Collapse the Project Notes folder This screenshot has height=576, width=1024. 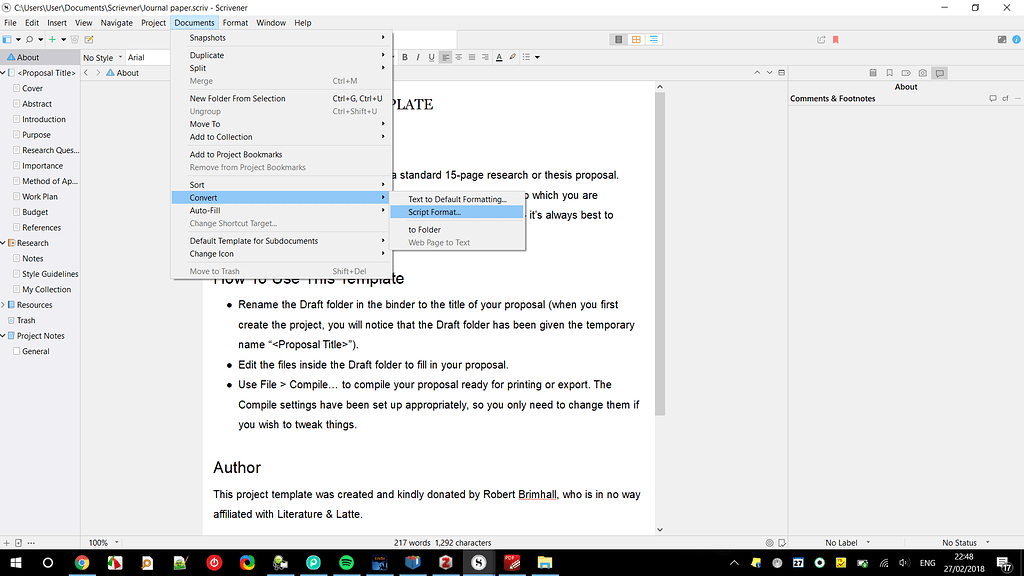3,336
